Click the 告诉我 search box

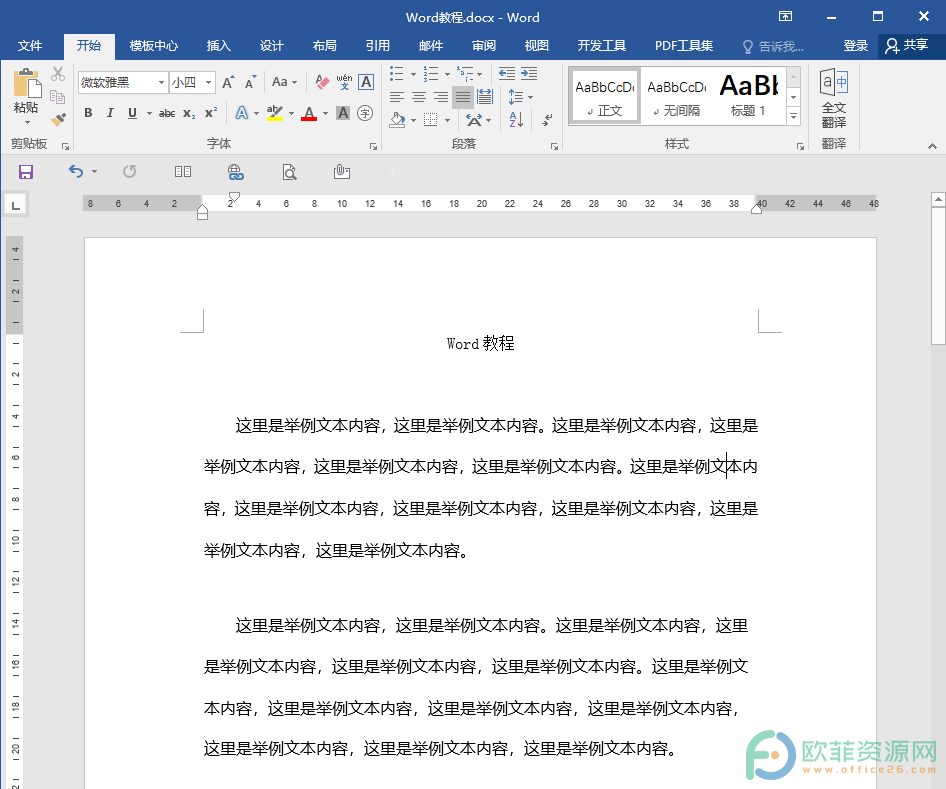click(x=773, y=46)
